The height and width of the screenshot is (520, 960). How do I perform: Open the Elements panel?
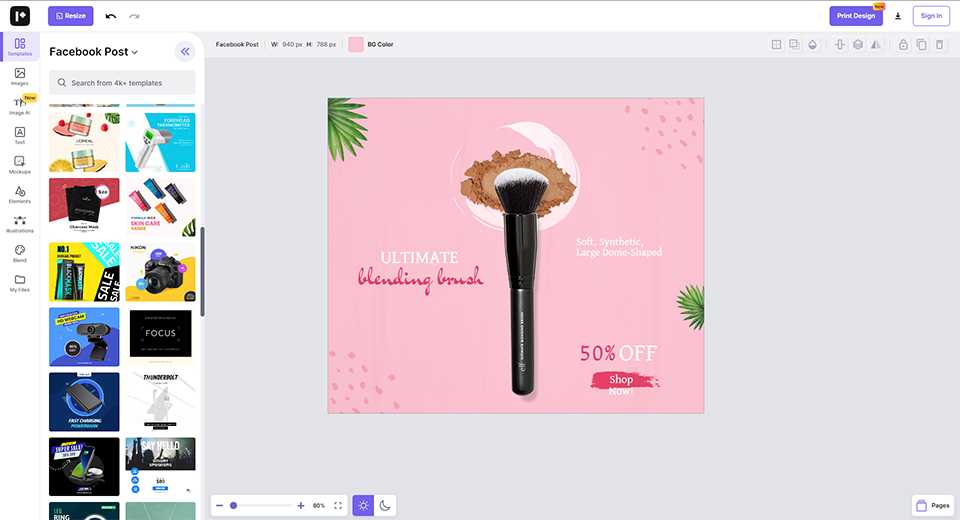[20, 194]
